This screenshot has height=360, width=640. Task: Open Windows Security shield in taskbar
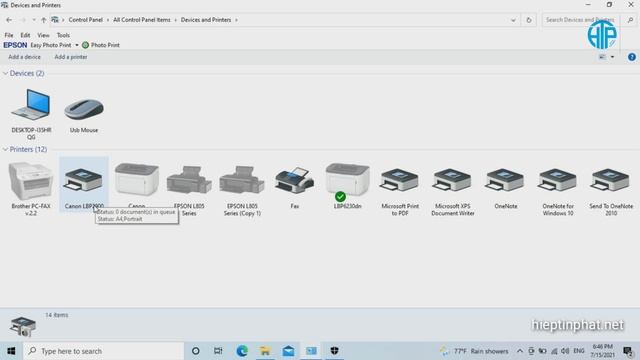tap(334, 351)
